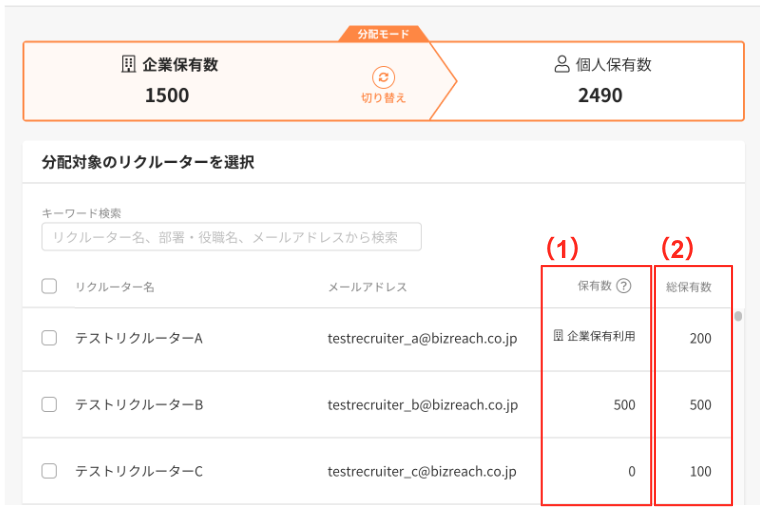Click the building icon beside 企業保有数

tap(128, 65)
